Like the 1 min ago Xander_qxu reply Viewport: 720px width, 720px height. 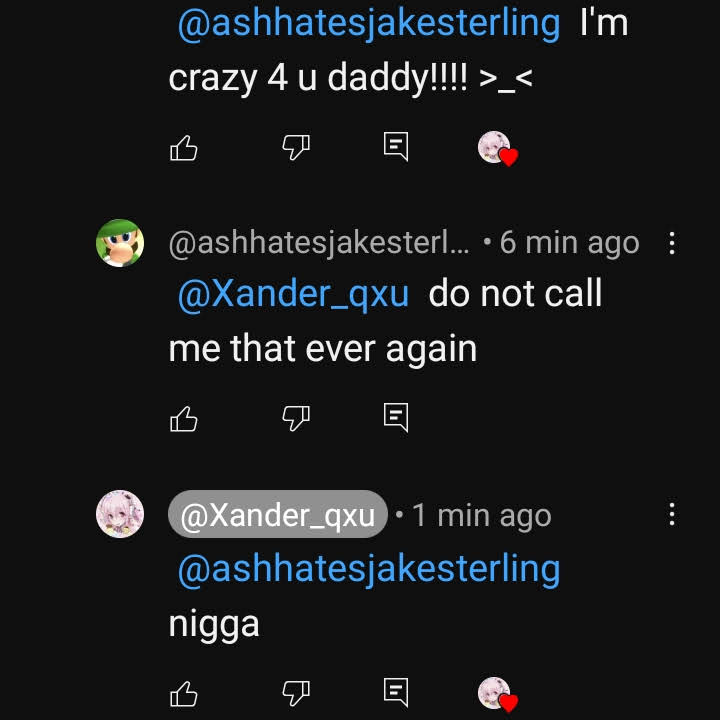coord(184,693)
